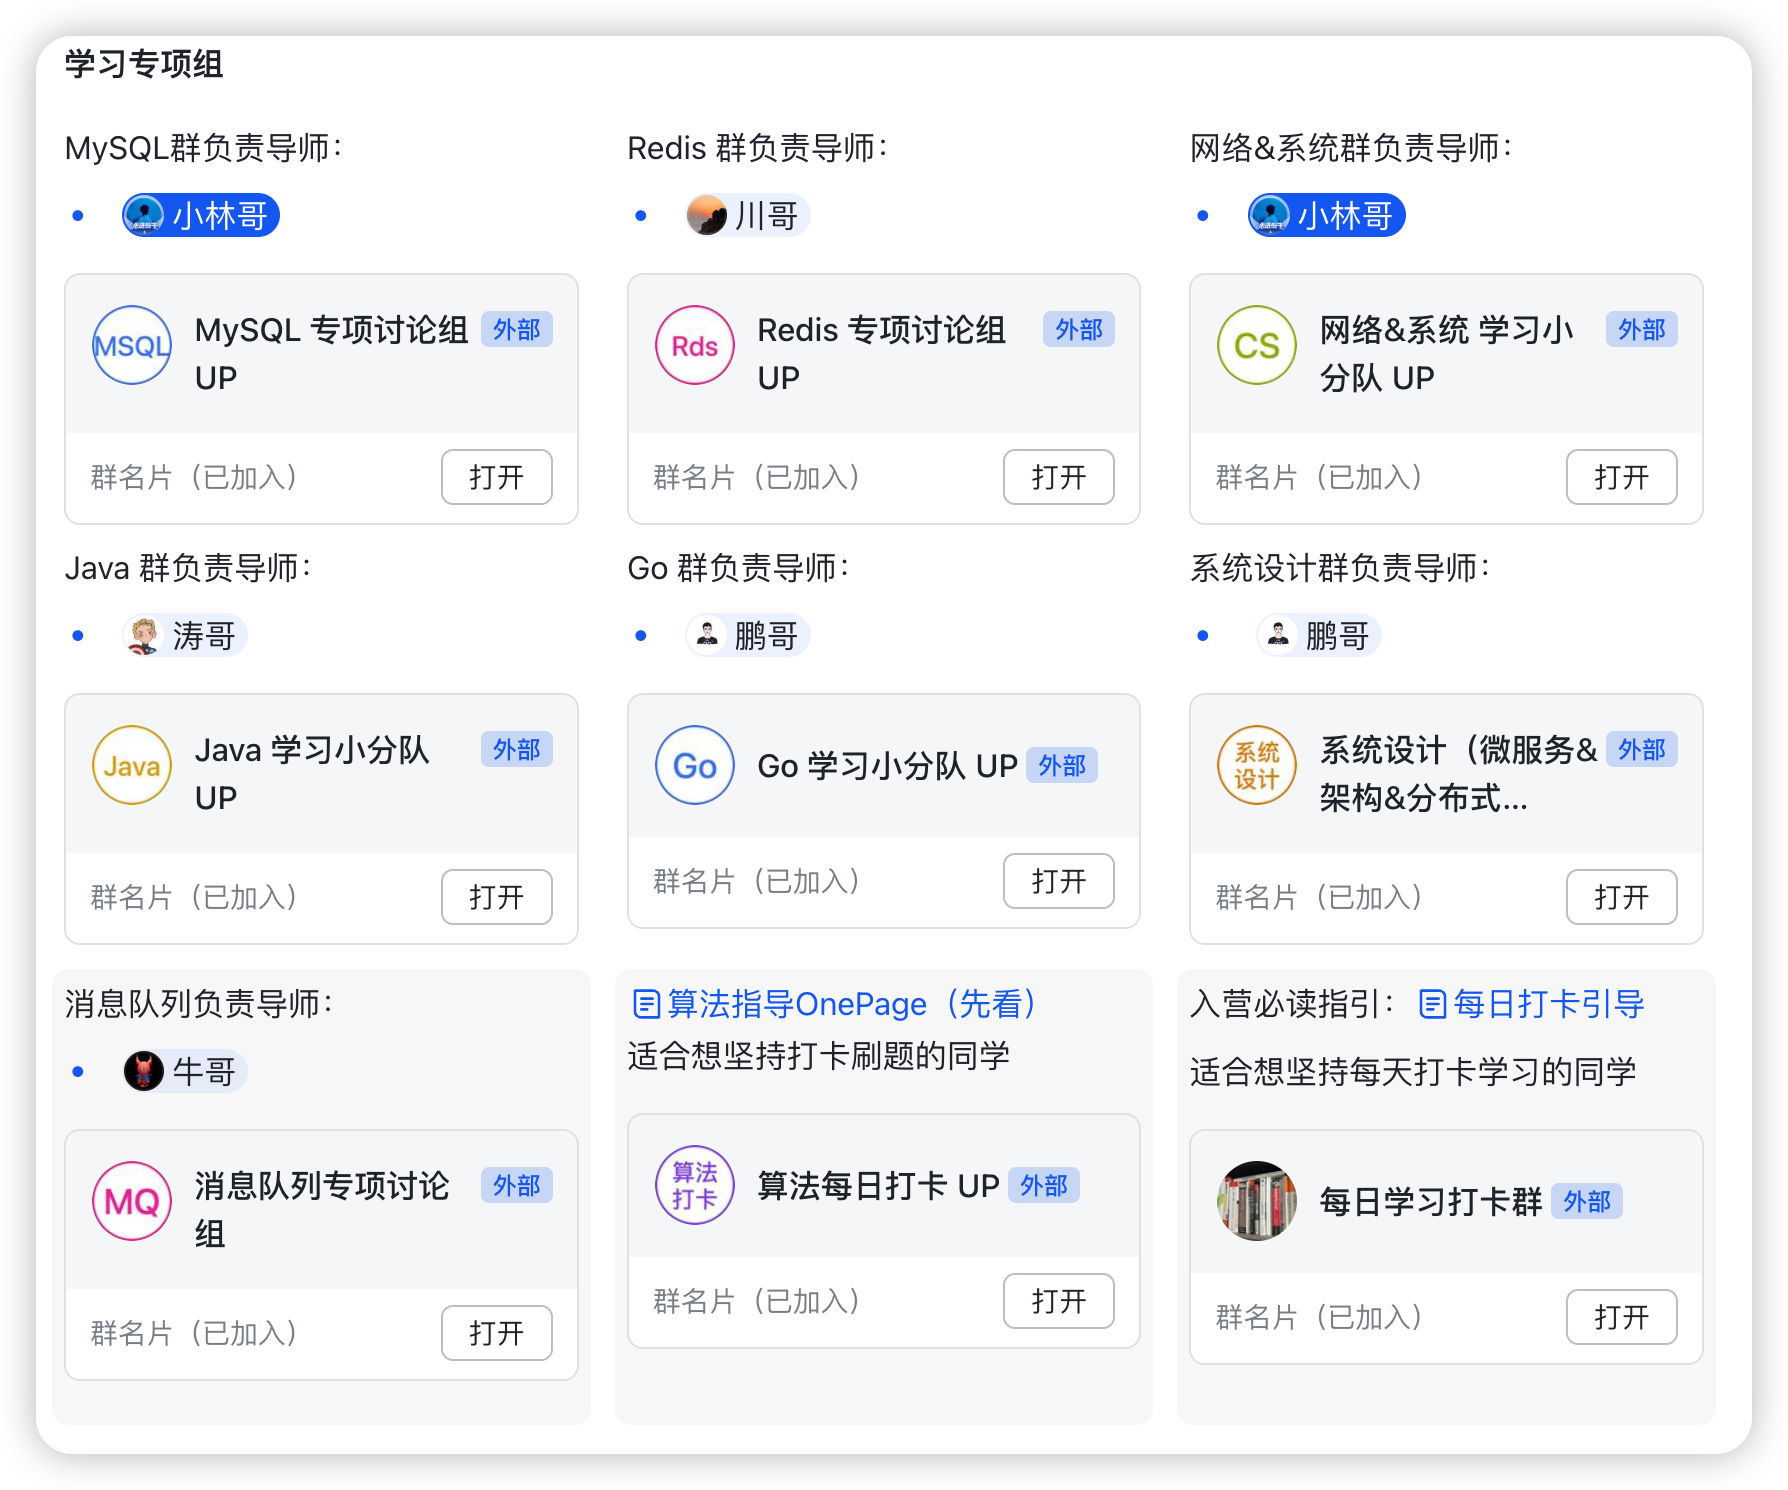Select the 涛哥 Java mentor chip
Screen dimensions: 1788x1490
tap(185, 636)
